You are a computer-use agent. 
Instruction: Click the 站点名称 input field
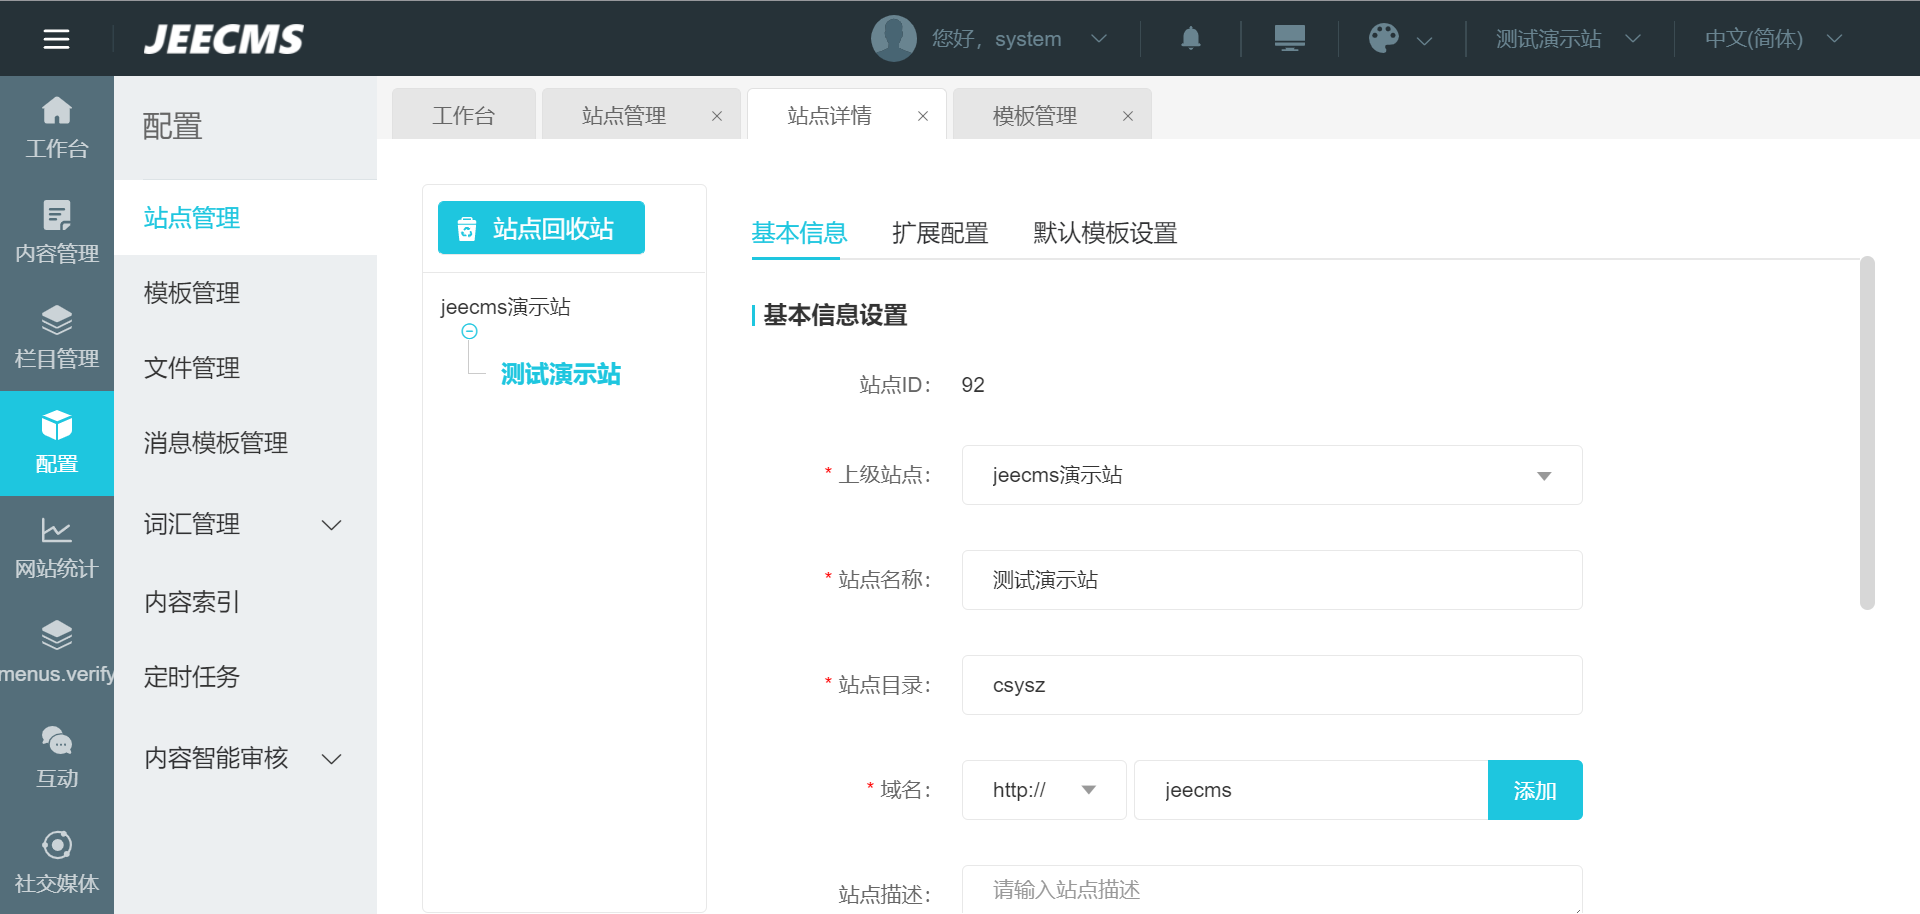(x=1271, y=580)
